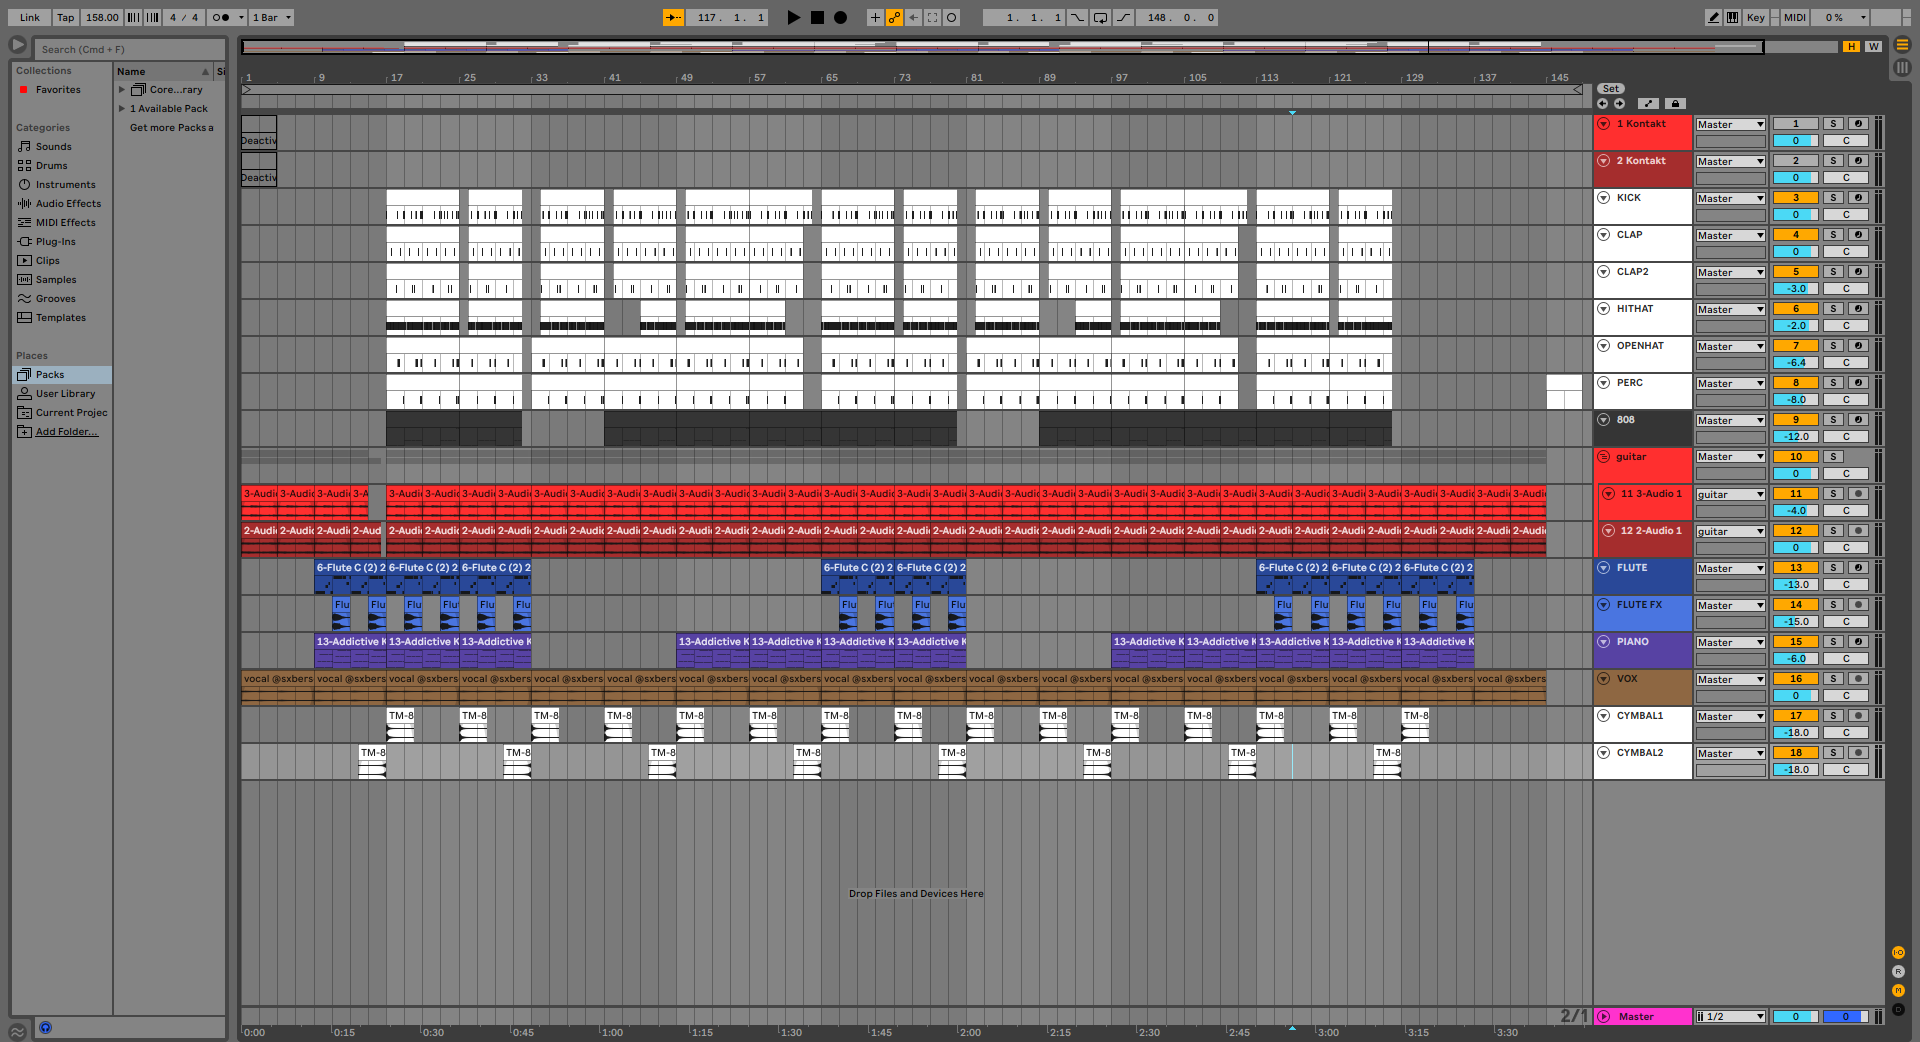Adjust the CLAP2 track volume slider
Viewport: 1920px width, 1042px height.
pyautogui.click(x=1796, y=289)
